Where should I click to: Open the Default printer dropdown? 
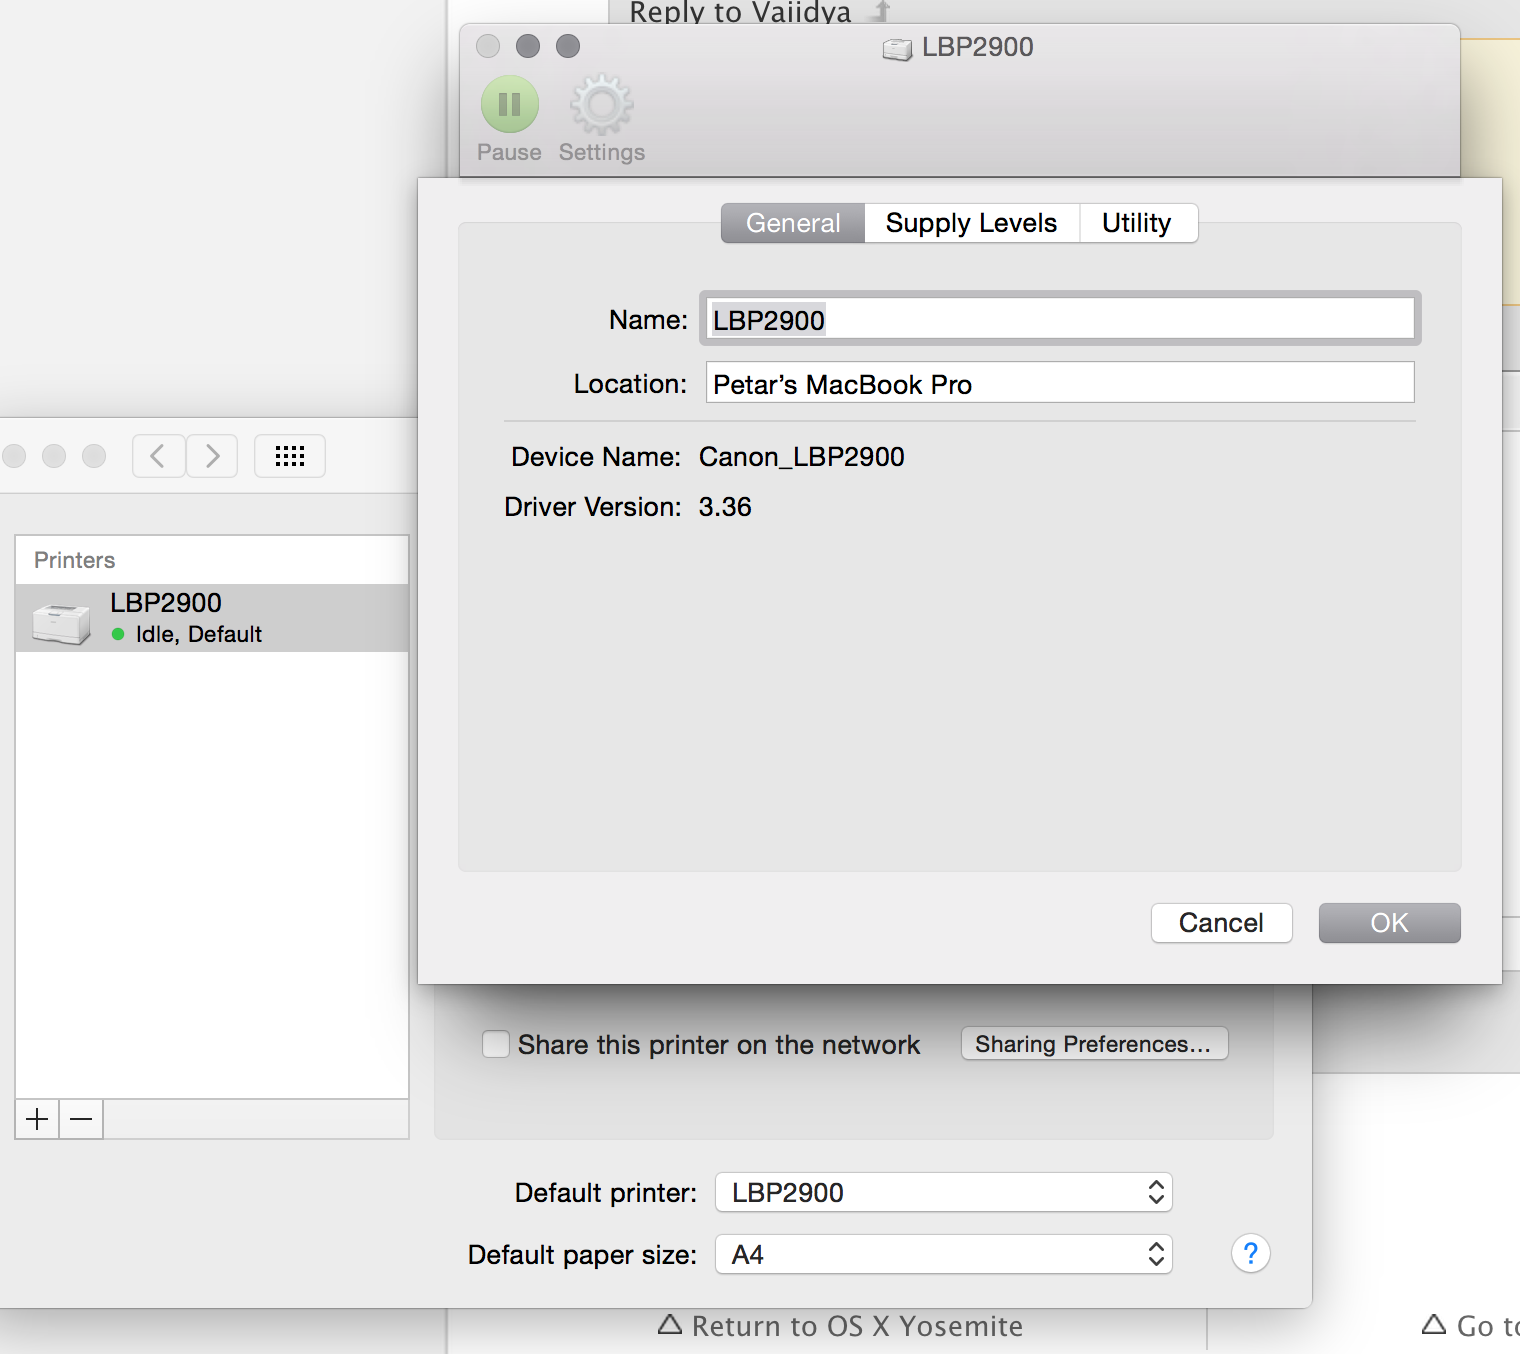(943, 1192)
